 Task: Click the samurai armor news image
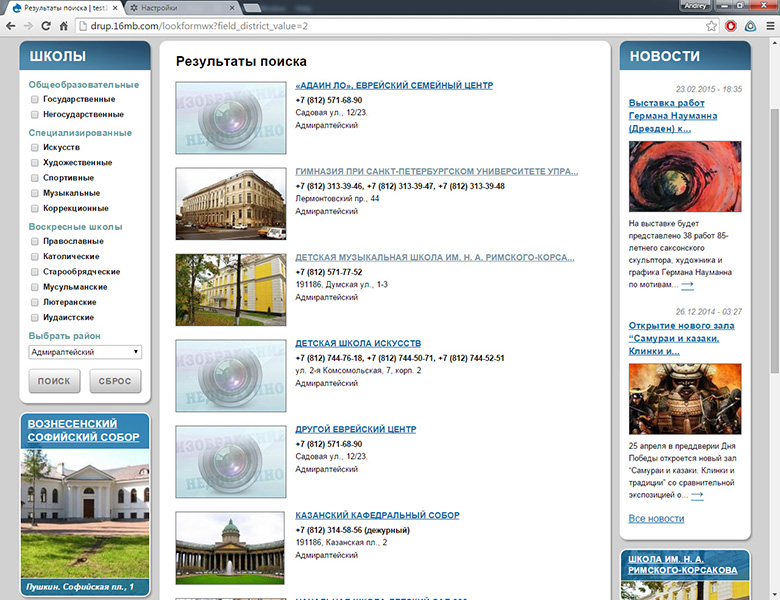685,399
